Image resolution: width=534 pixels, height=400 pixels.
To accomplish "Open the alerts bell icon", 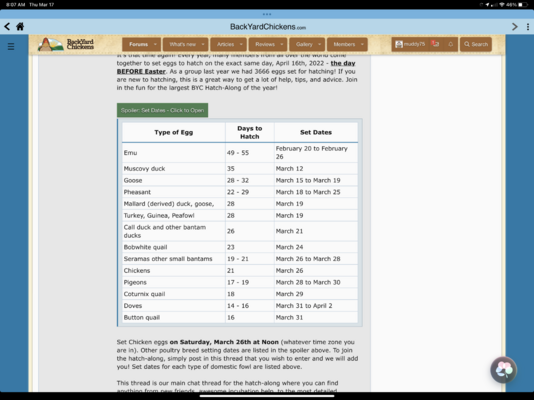I will pos(450,44).
